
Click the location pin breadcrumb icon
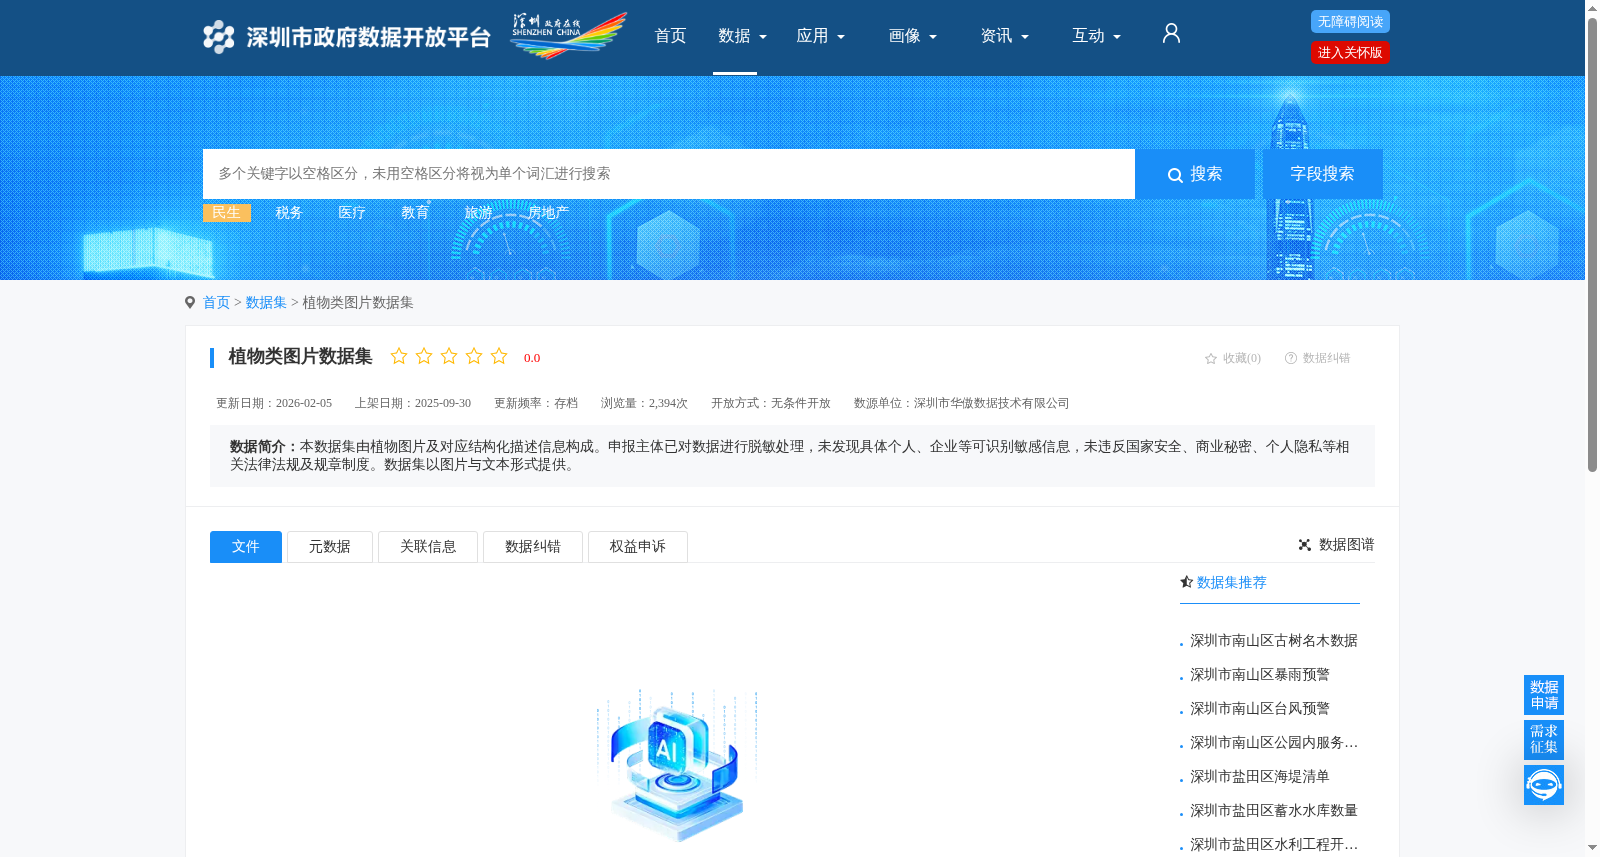(x=190, y=302)
